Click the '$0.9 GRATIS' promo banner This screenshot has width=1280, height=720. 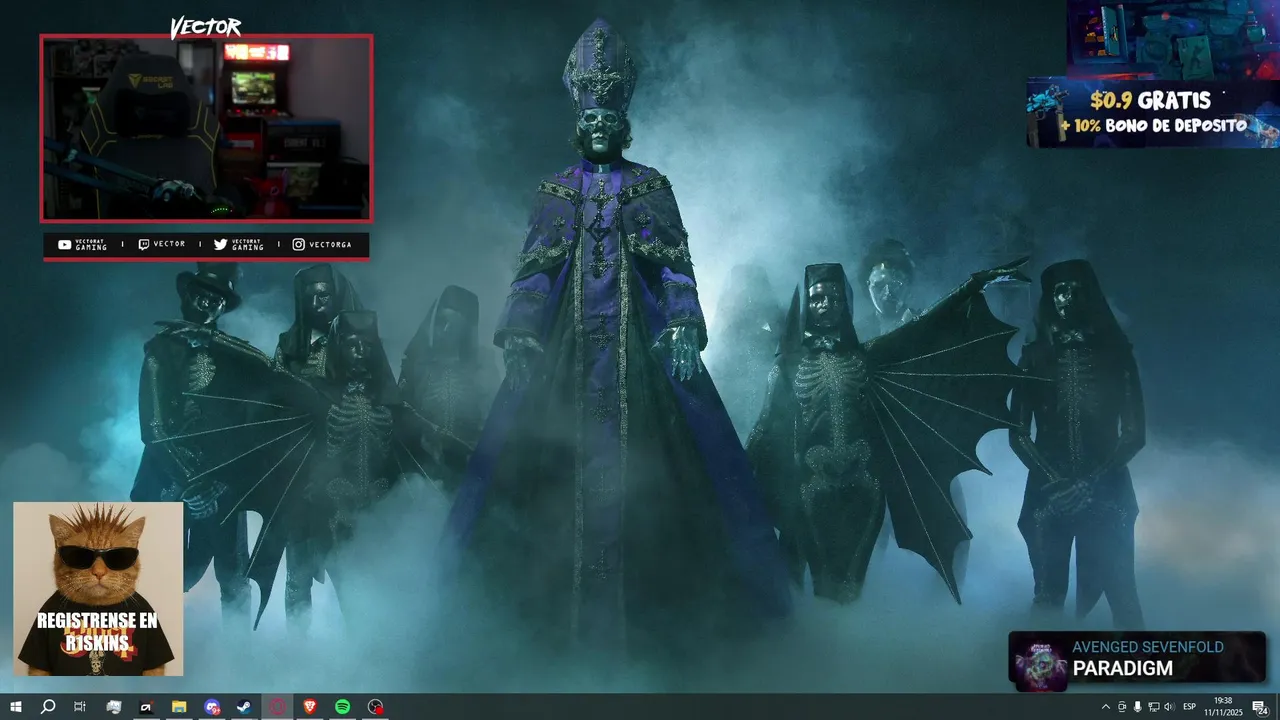[x=1153, y=113]
